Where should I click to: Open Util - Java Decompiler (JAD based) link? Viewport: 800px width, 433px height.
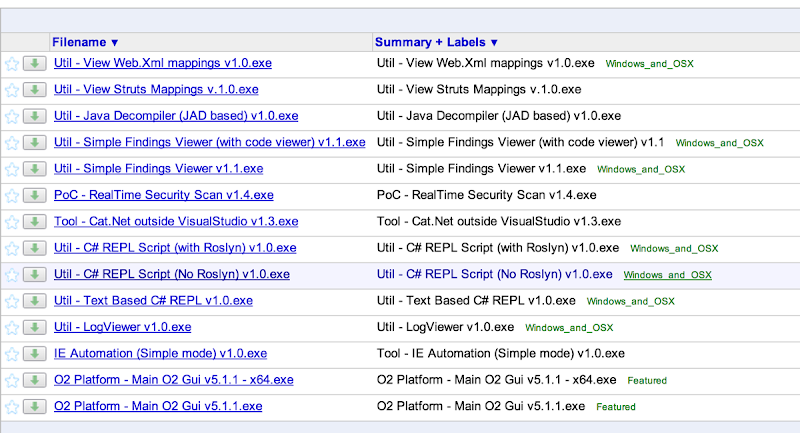tap(176, 116)
